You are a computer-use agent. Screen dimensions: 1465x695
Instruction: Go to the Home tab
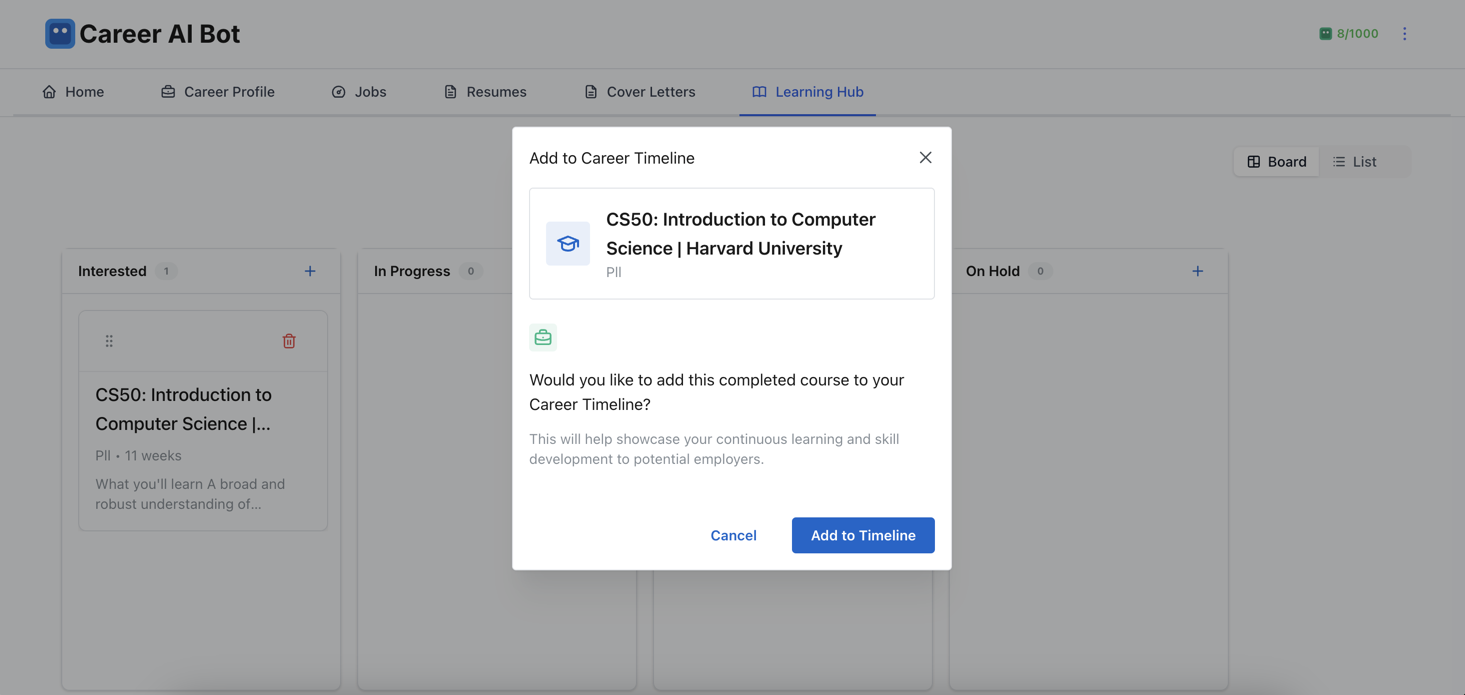tap(73, 92)
